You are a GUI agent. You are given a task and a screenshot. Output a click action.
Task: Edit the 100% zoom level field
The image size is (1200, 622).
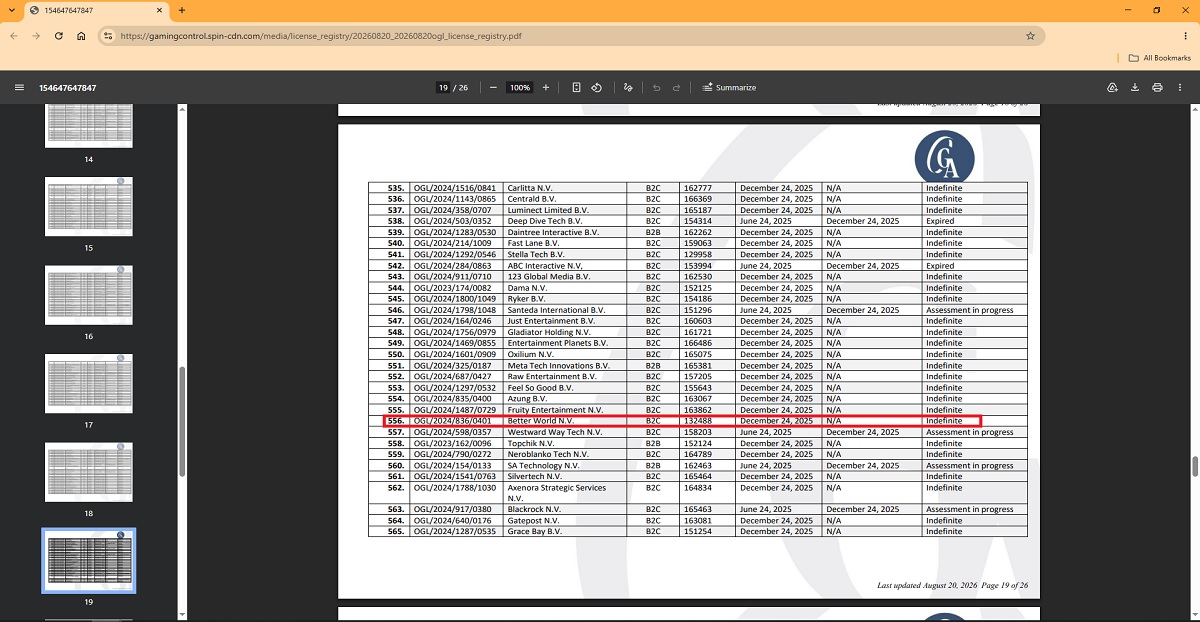coord(519,88)
